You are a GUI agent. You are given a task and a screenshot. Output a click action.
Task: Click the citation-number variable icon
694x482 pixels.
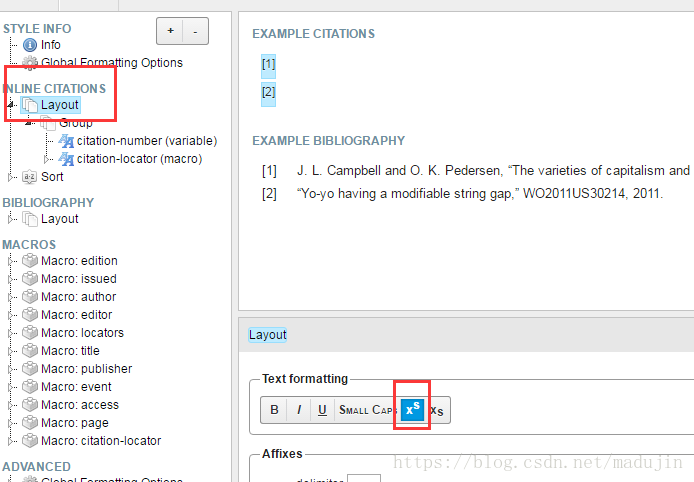click(x=66, y=141)
